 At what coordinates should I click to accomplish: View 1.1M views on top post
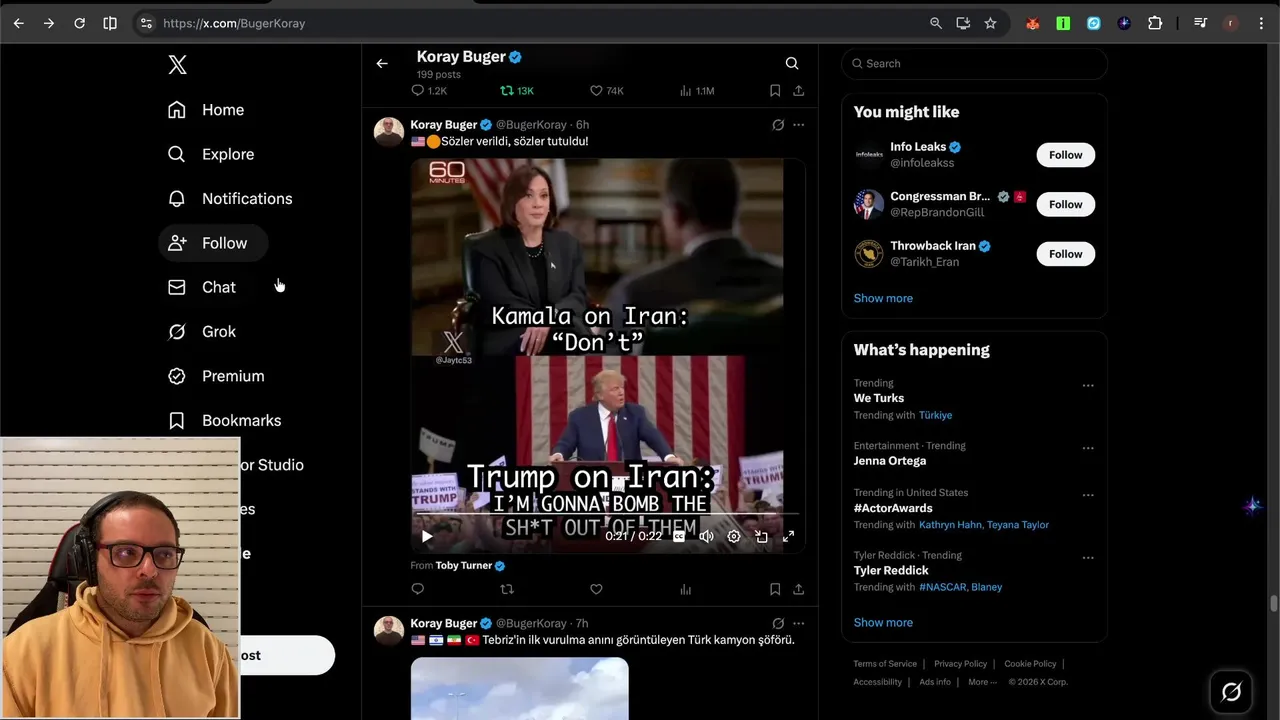click(x=696, y=91)
